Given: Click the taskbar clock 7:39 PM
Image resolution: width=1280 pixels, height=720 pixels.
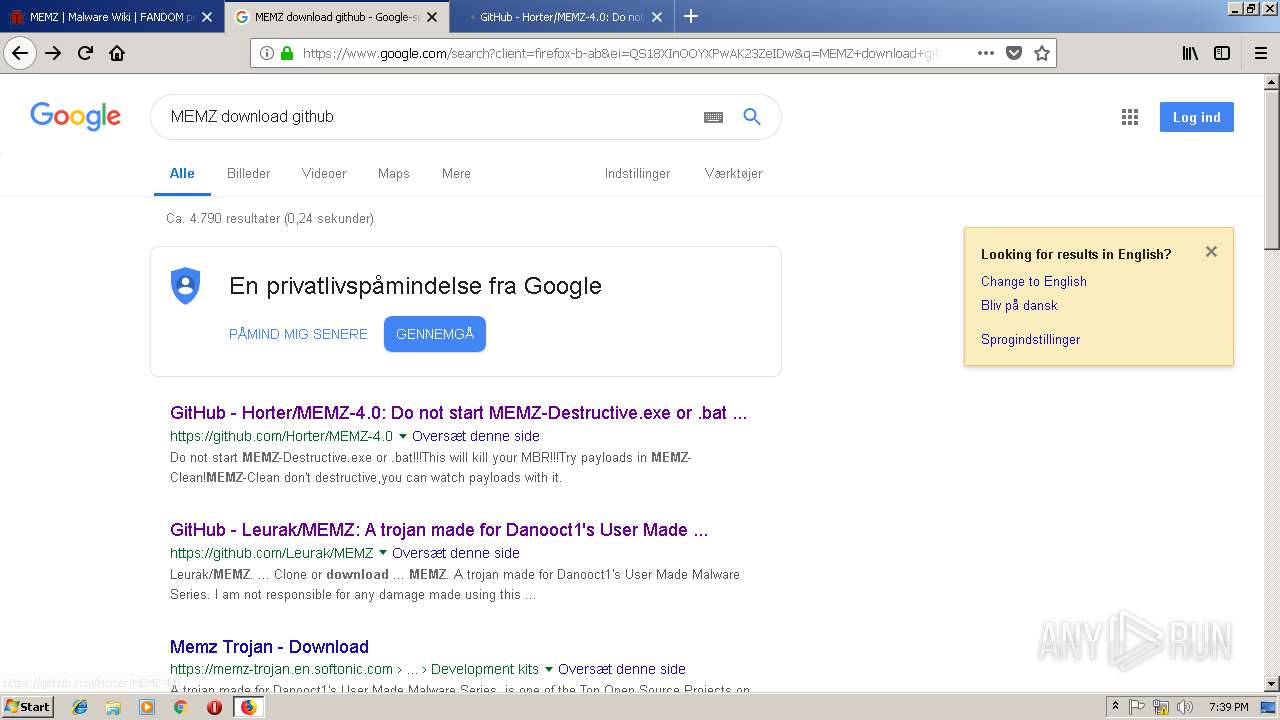Looking at the screenshot, I should (x=1228, y=707).
